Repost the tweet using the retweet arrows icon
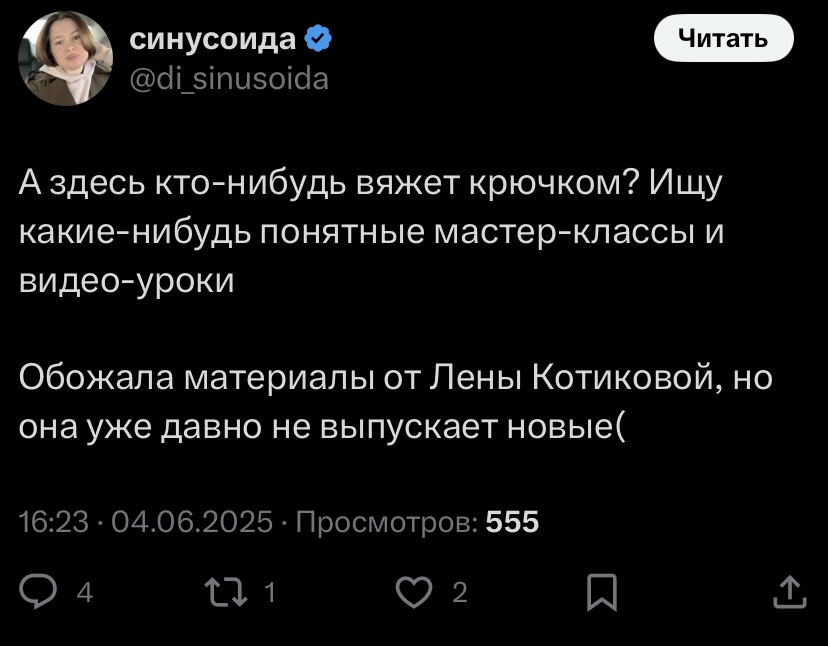The image size is (828, 646). coord(226,592)
